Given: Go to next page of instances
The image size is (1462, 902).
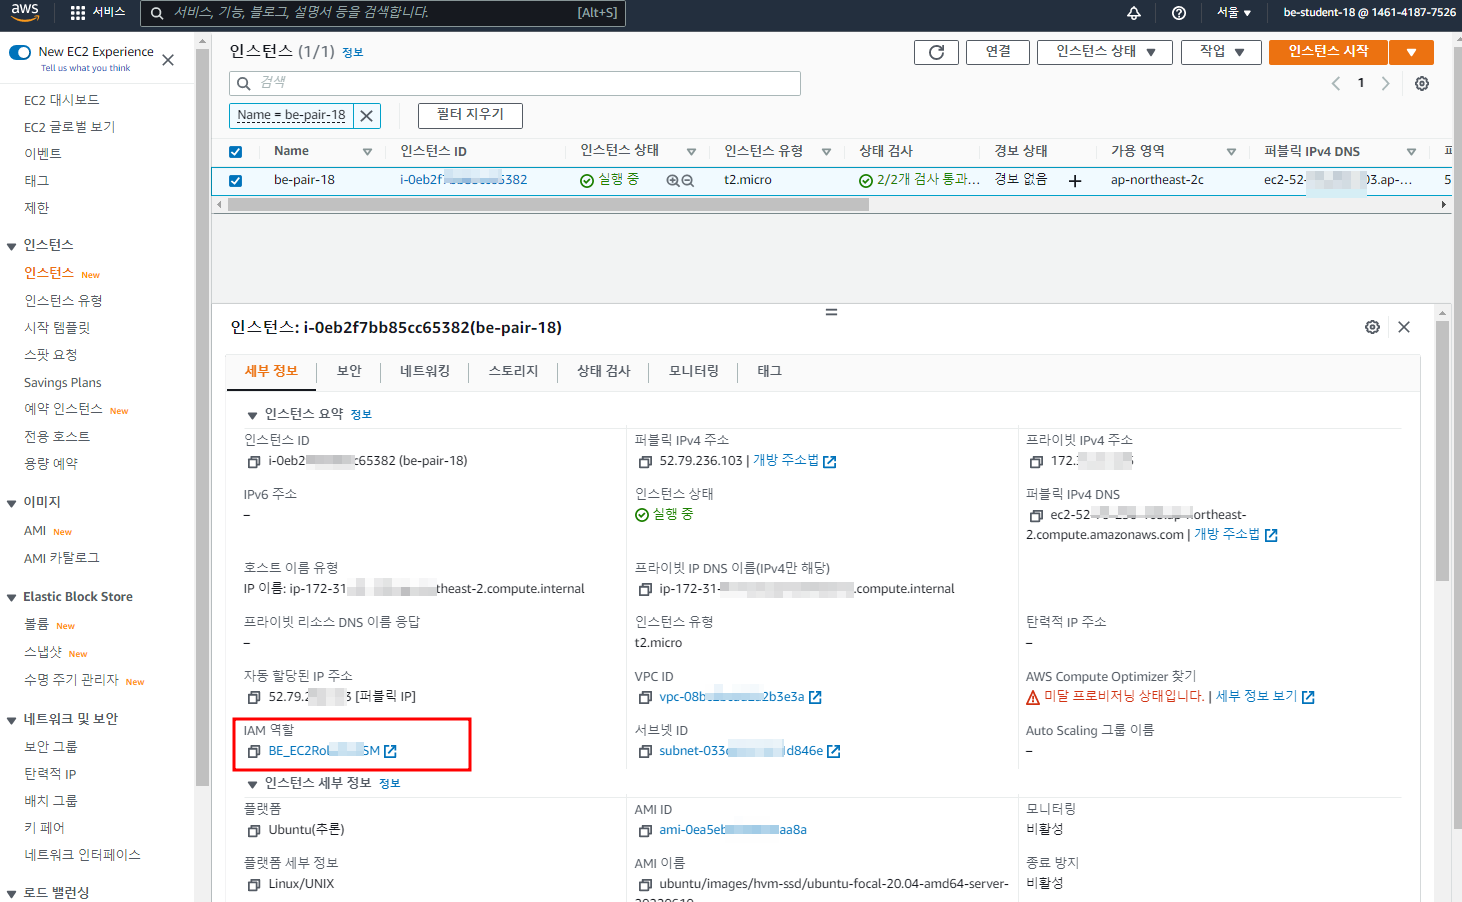Looking at the screenshot, I should 1385,84.
